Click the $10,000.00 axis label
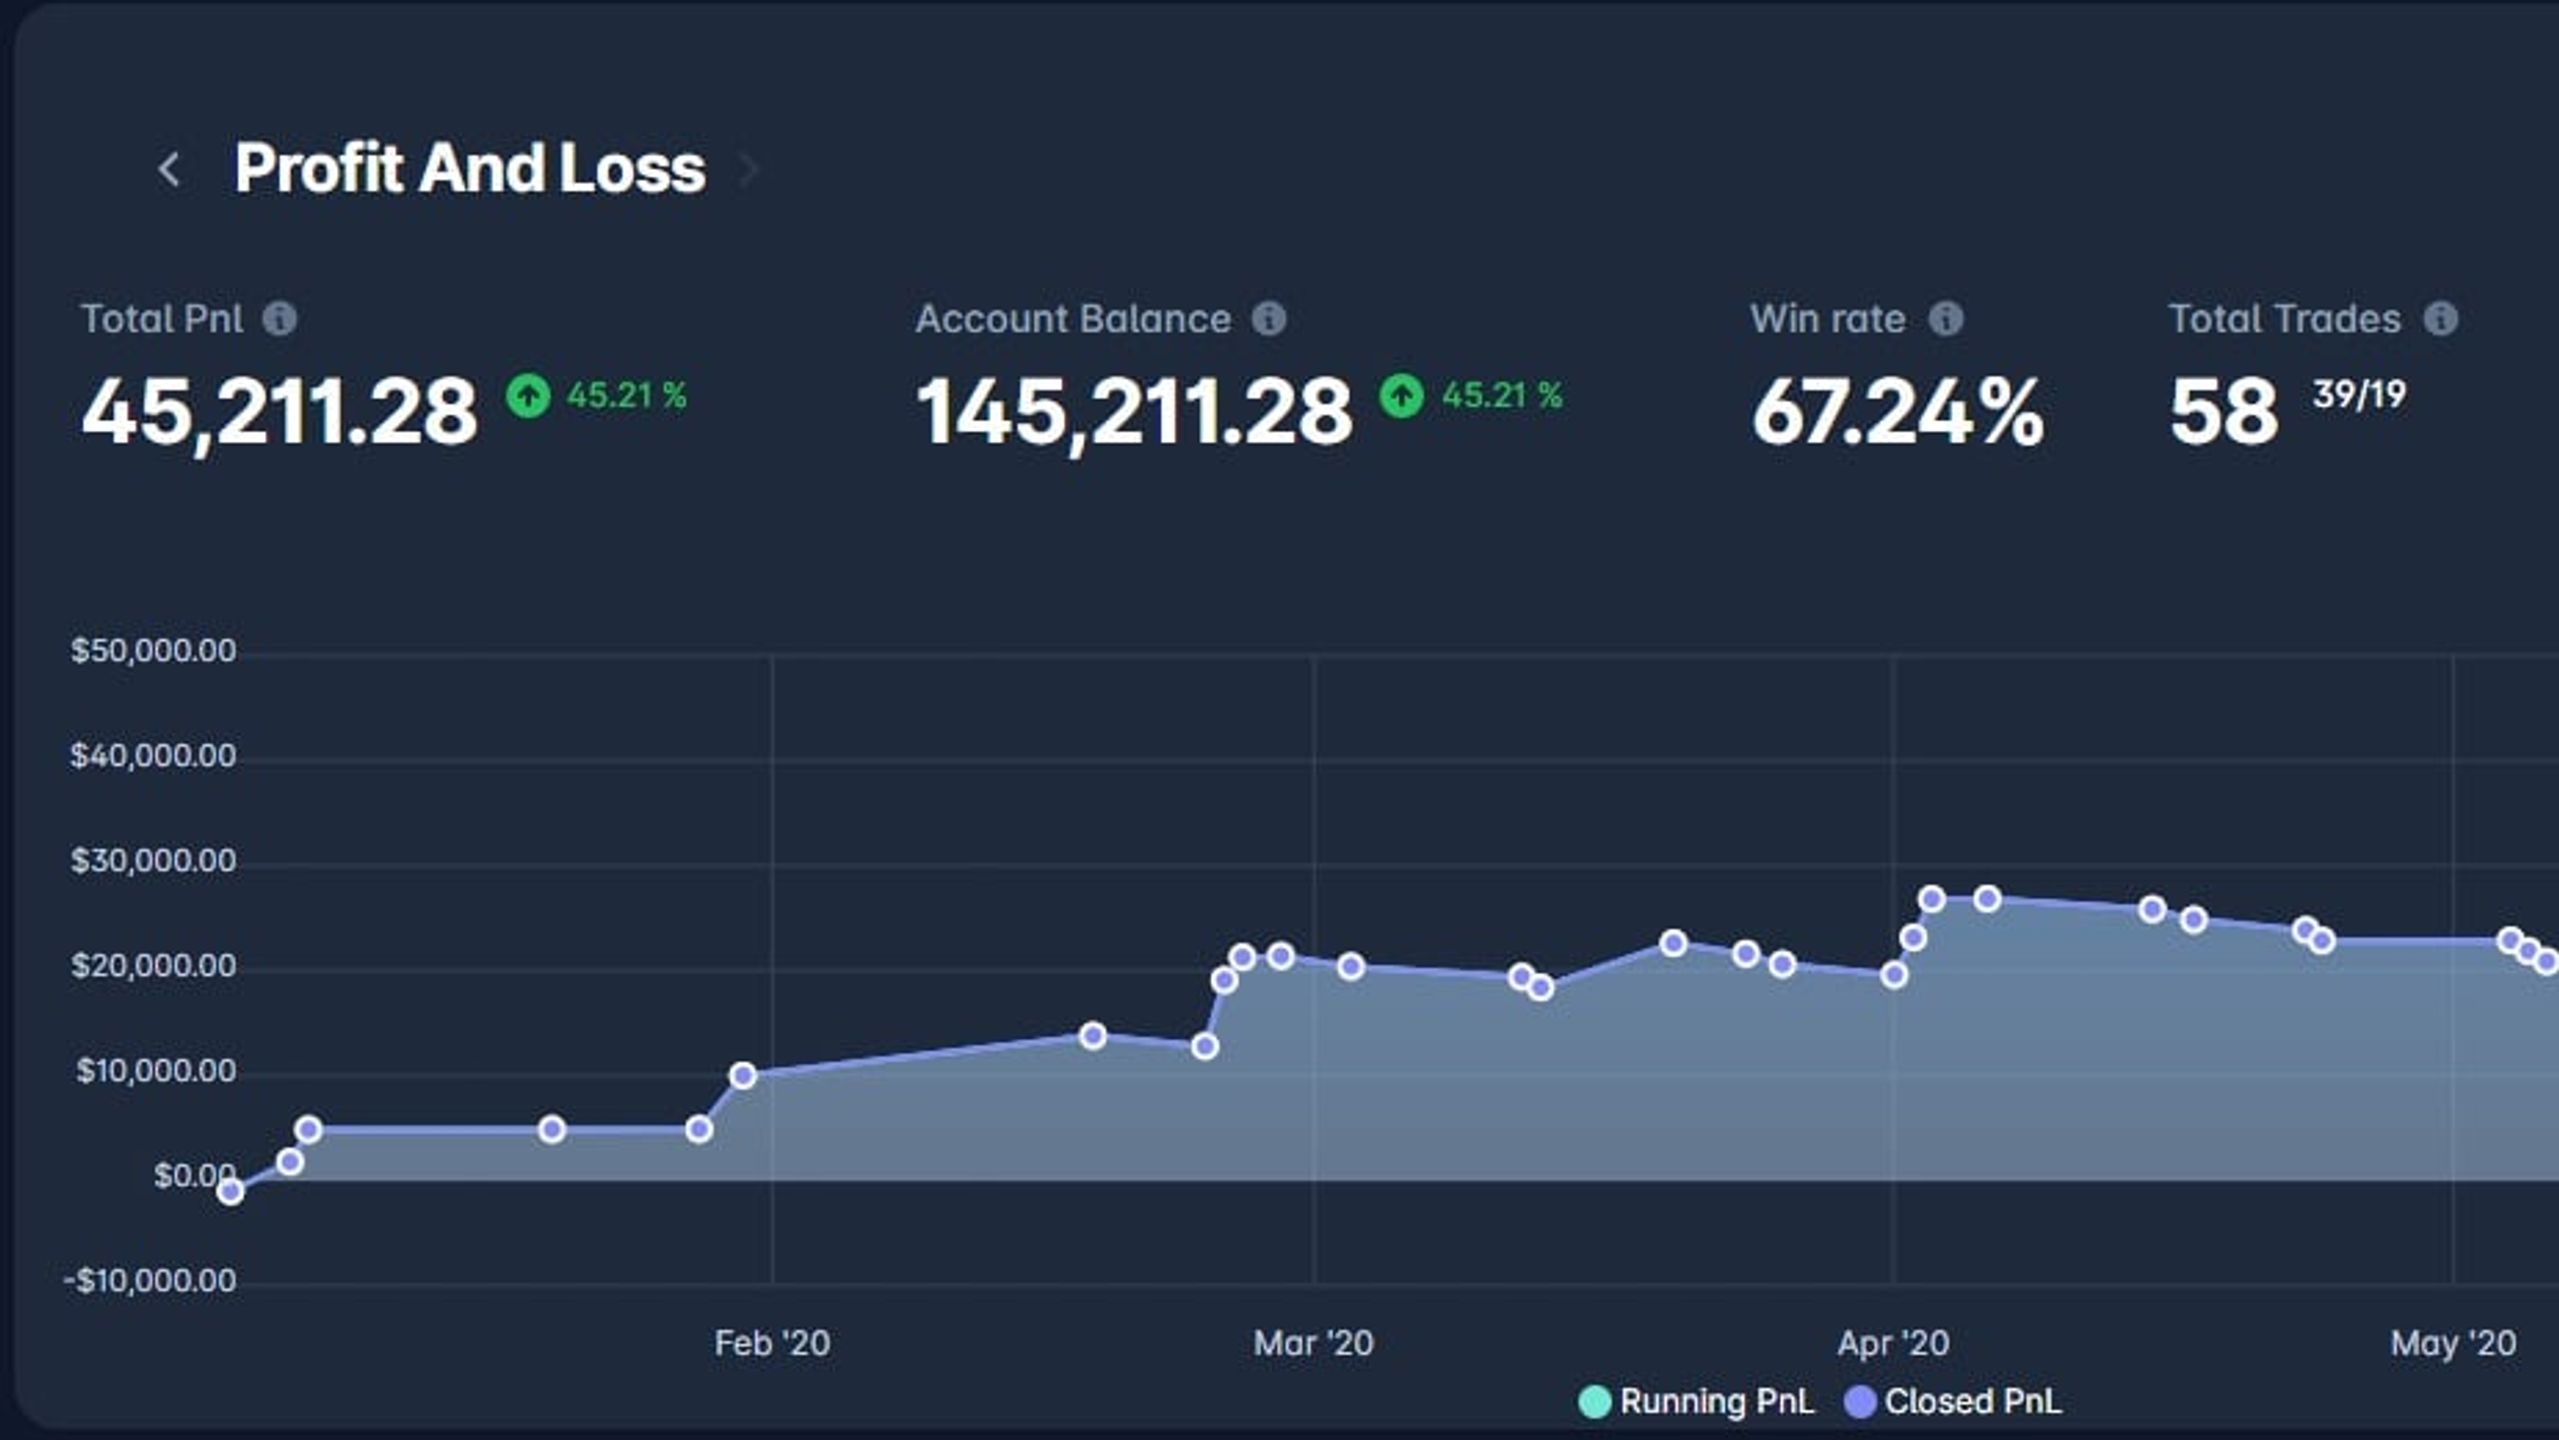 click(156, 1071)
